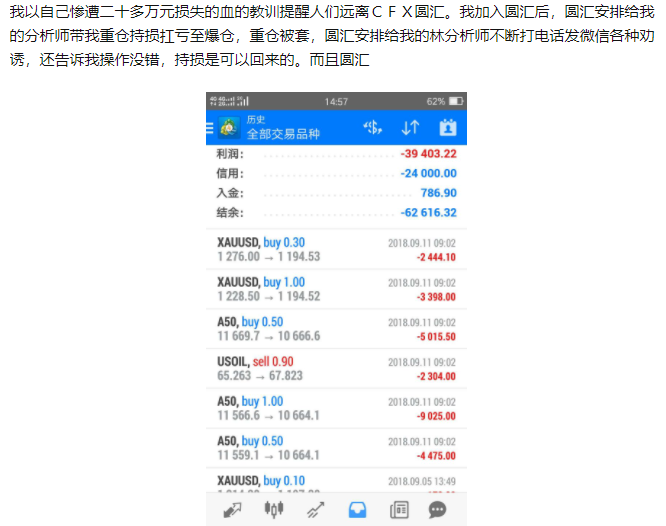
Task: Click the loss amount -3 398.00
Action: tap(436, 297)
